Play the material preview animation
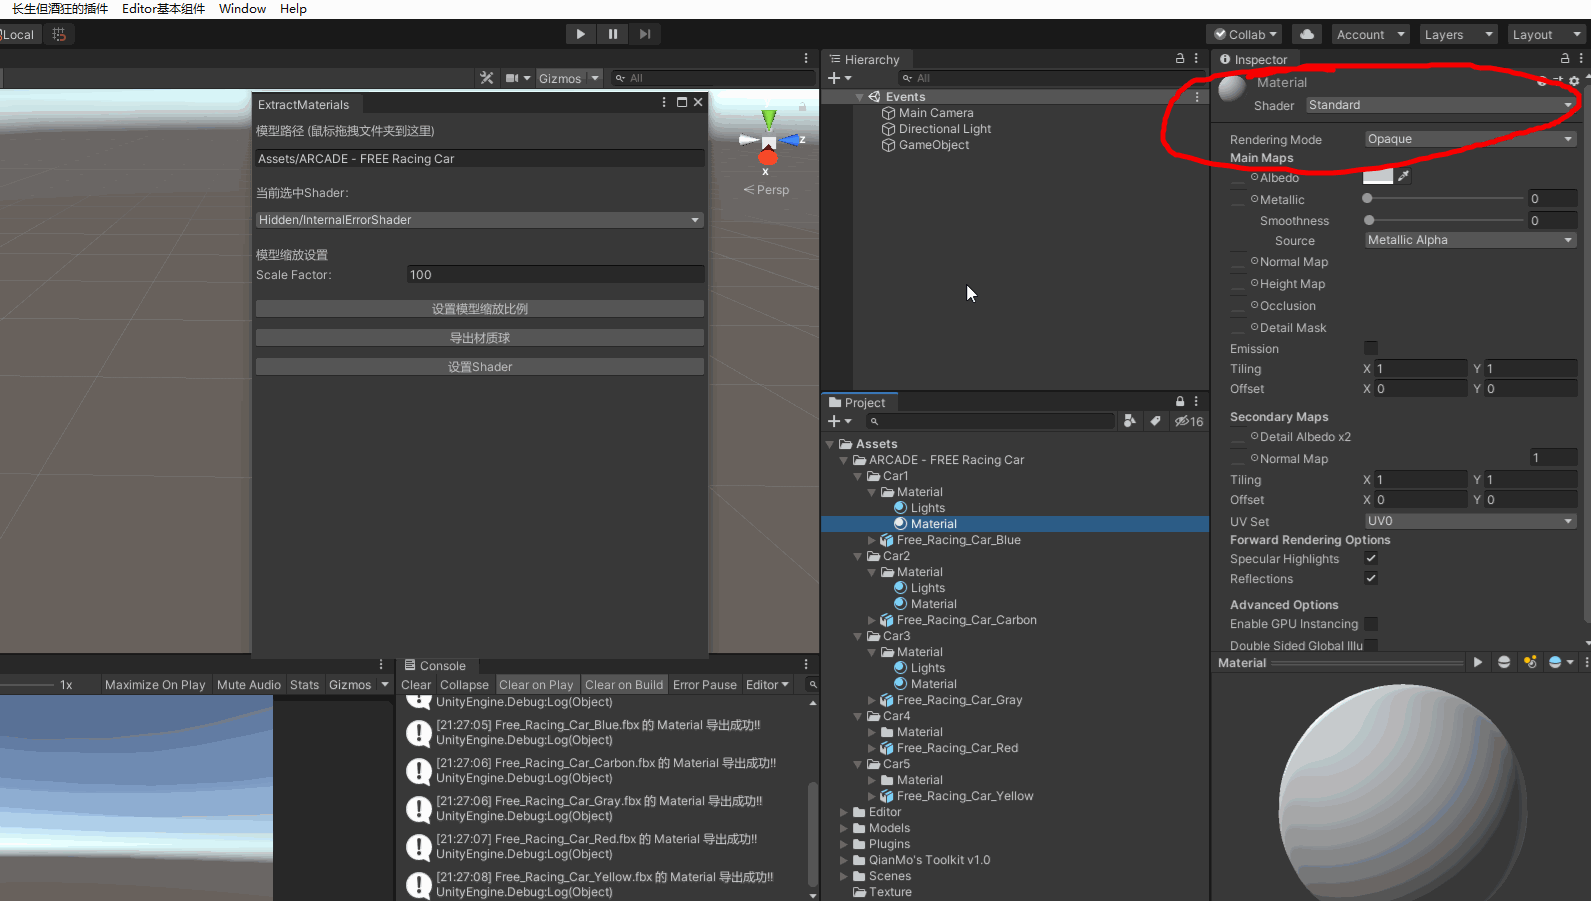 1478,662
